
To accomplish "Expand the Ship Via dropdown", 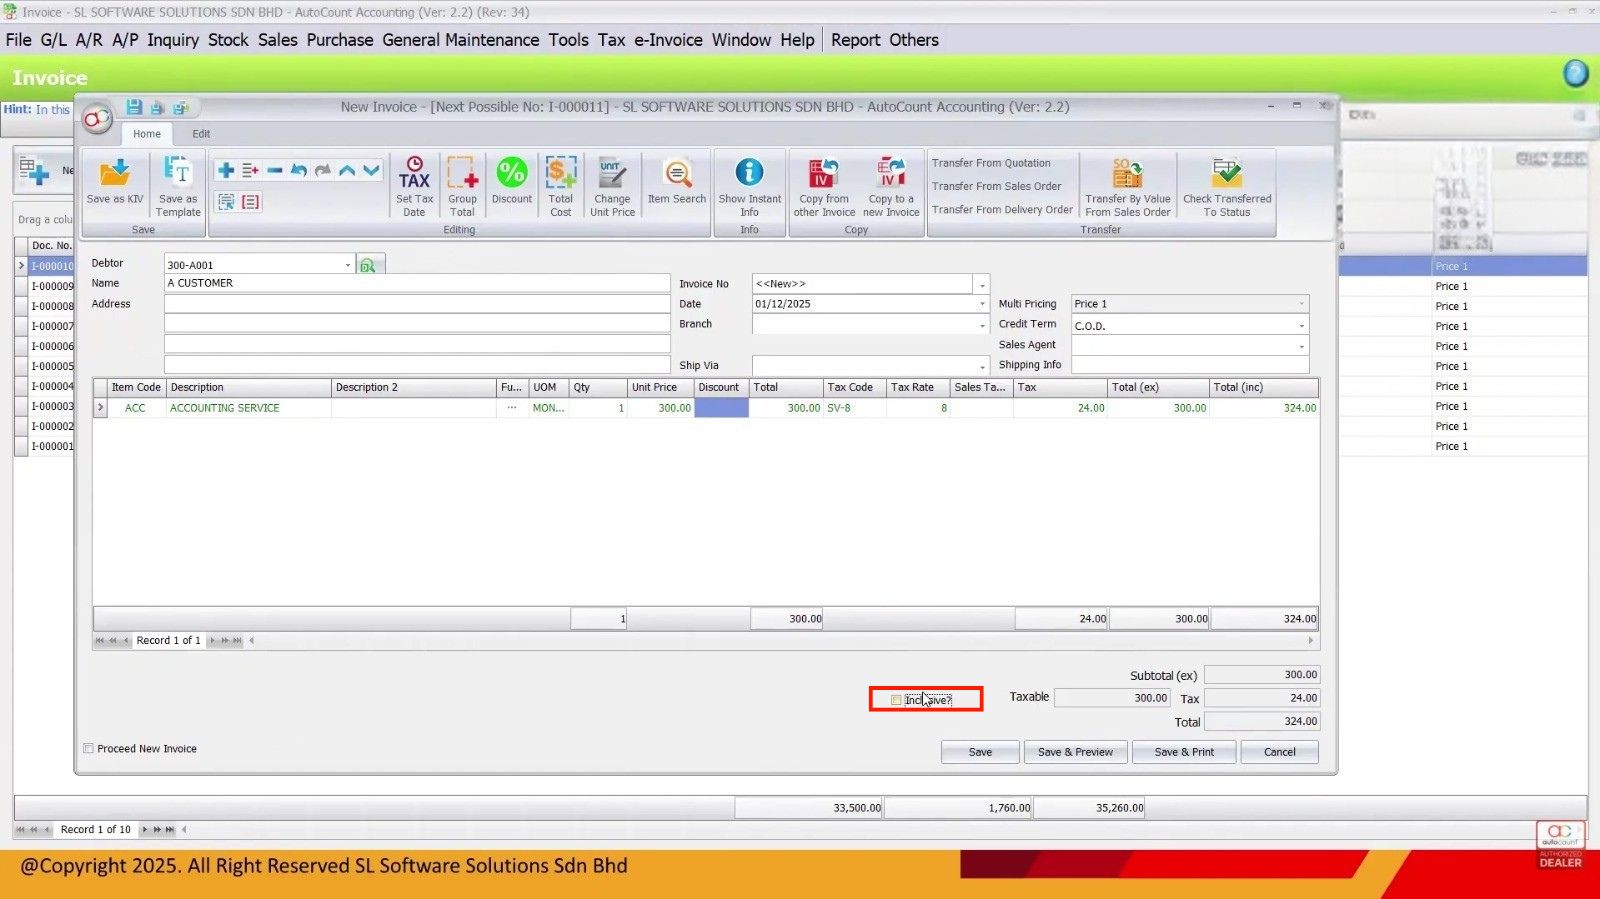I will [982, 366].
